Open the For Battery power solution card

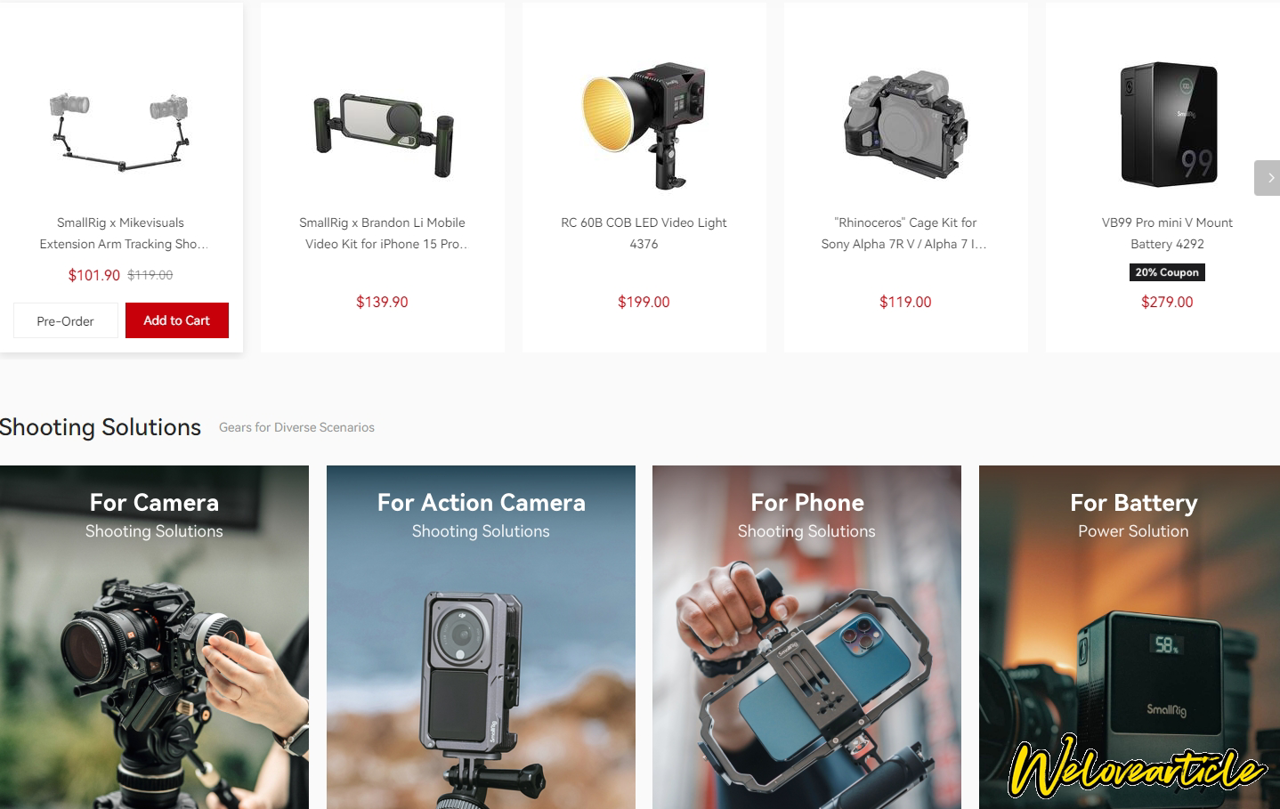tap(1130, 637)
